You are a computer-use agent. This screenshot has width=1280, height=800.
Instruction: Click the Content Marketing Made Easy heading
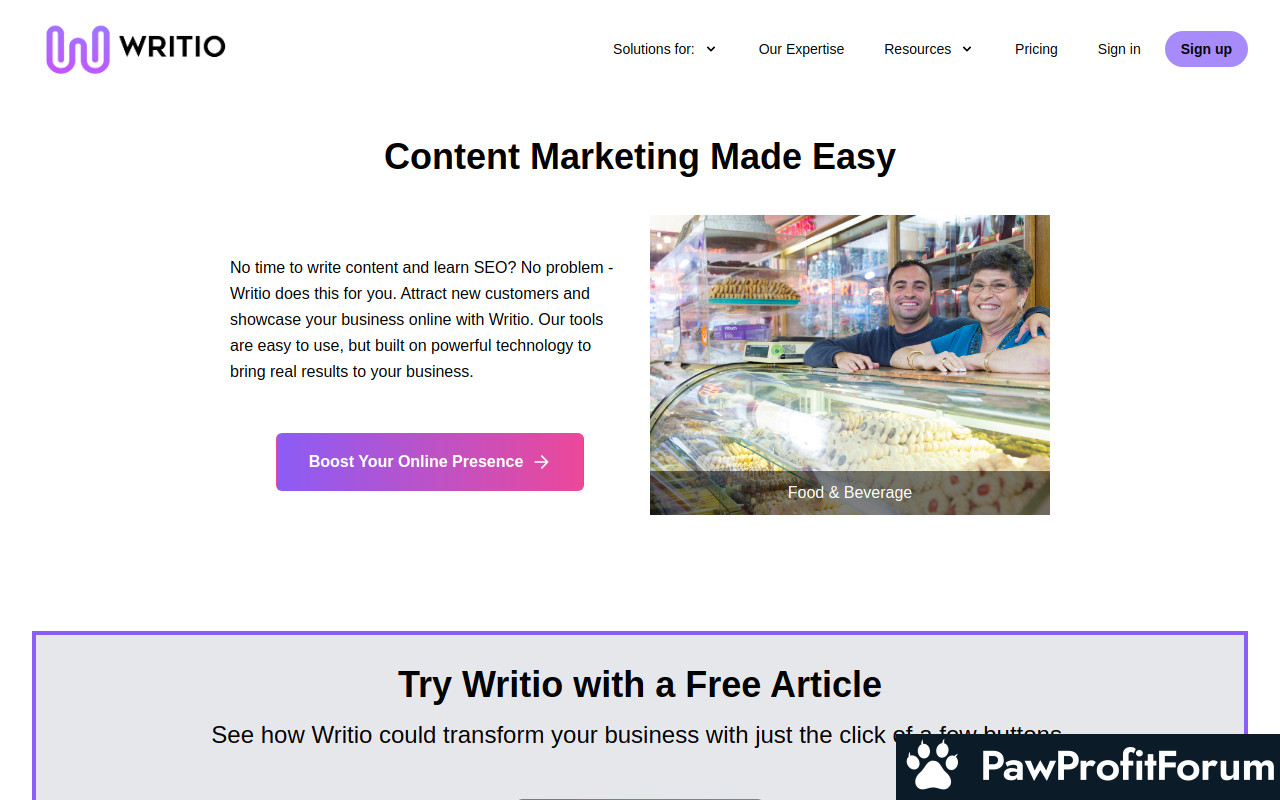pyautogui.click(x=640, y=157)
